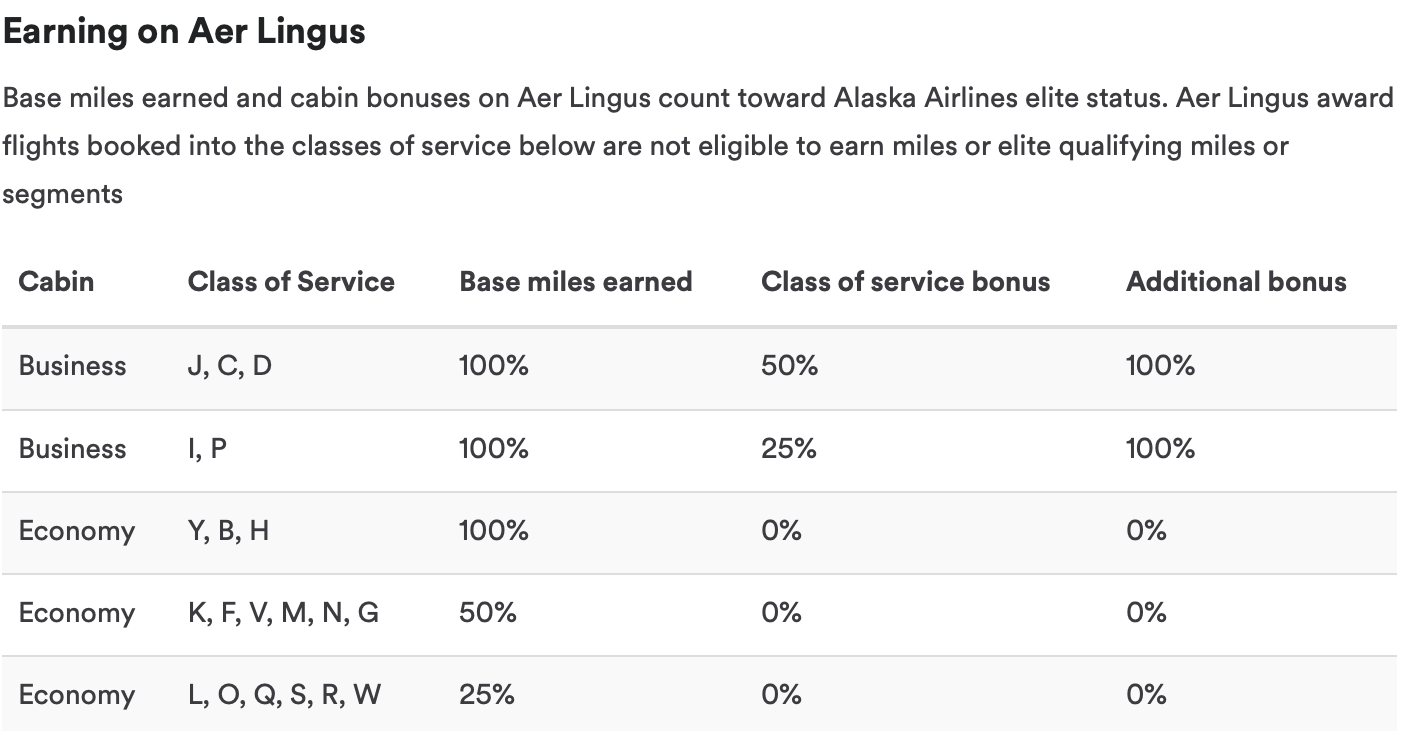Select the 25% base miles earned value

point(487,694)
